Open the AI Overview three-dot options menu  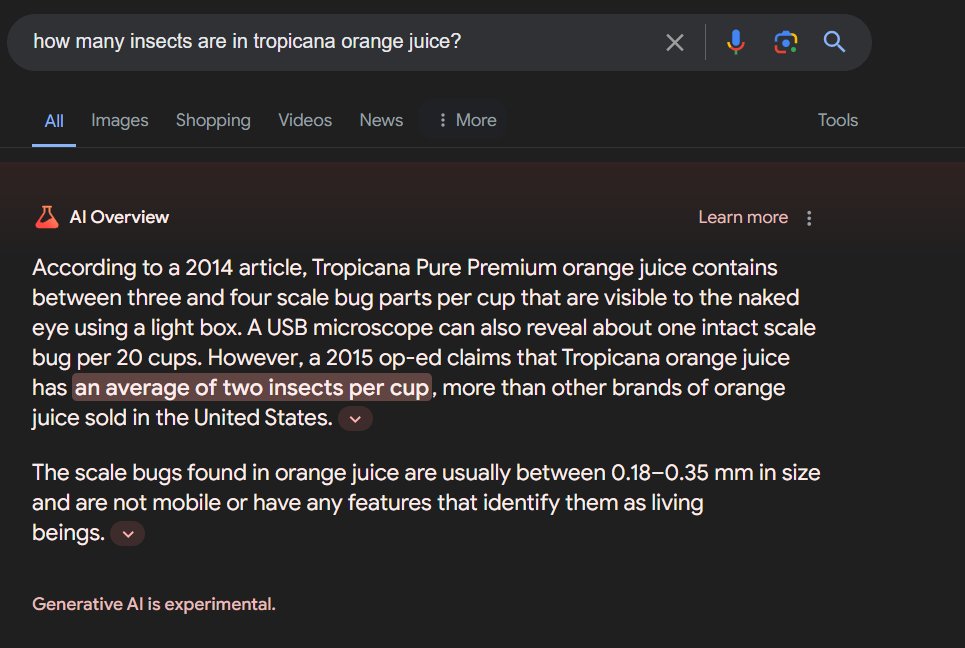click(809, 218)
